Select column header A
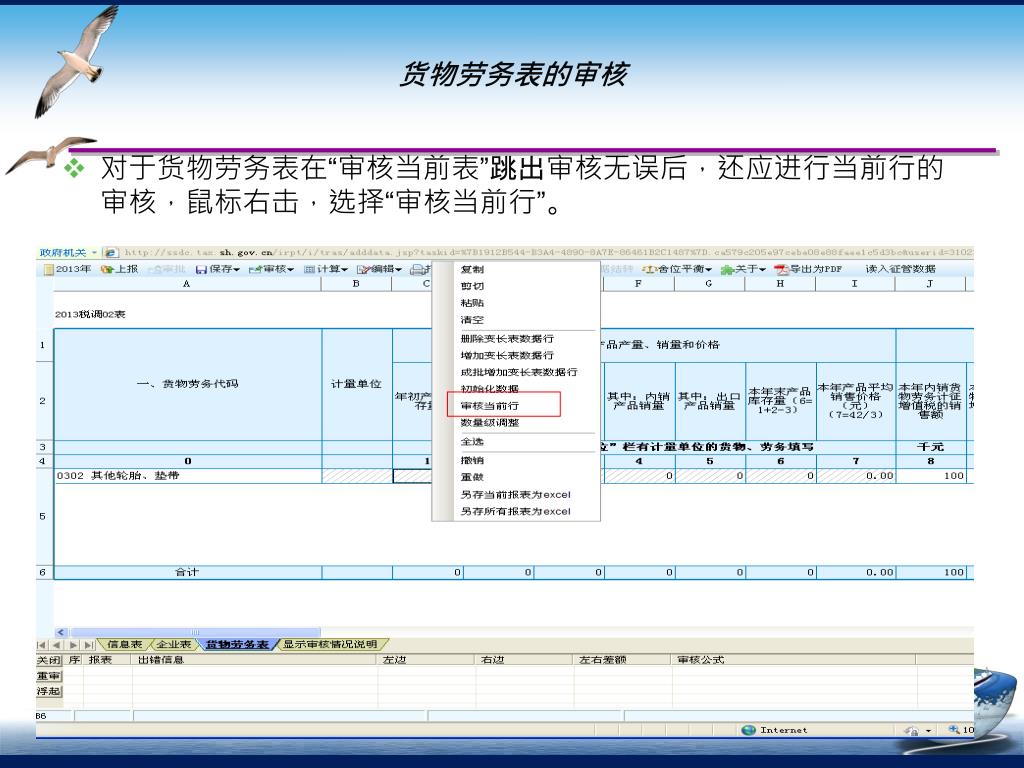Viewport: 1024px width, 768px height. [187, 283]
